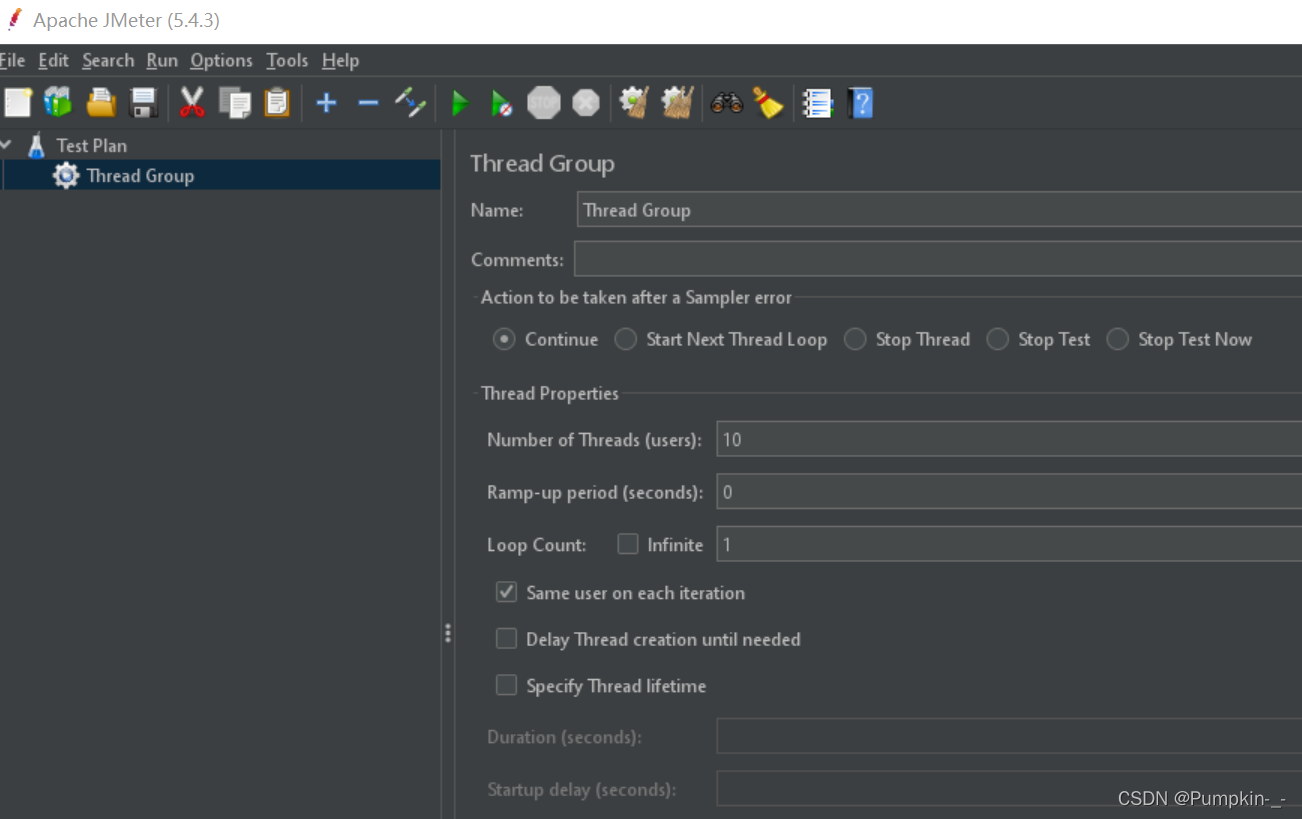Click the Help question mark icon
This screenshot has height=819, width=1302.
pyautogui.click(x=860, y=102)
